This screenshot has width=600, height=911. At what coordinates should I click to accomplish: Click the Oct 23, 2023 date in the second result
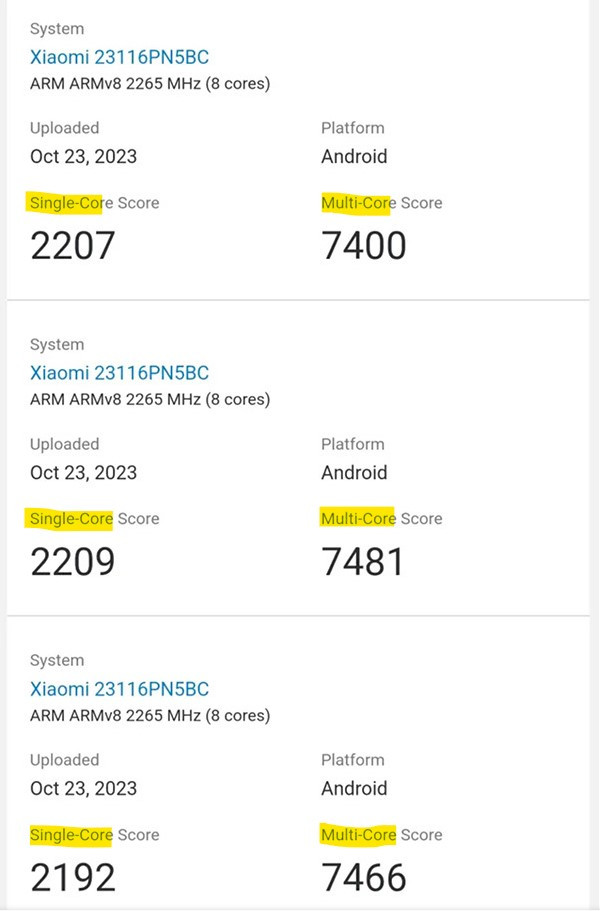pos(83,472)
